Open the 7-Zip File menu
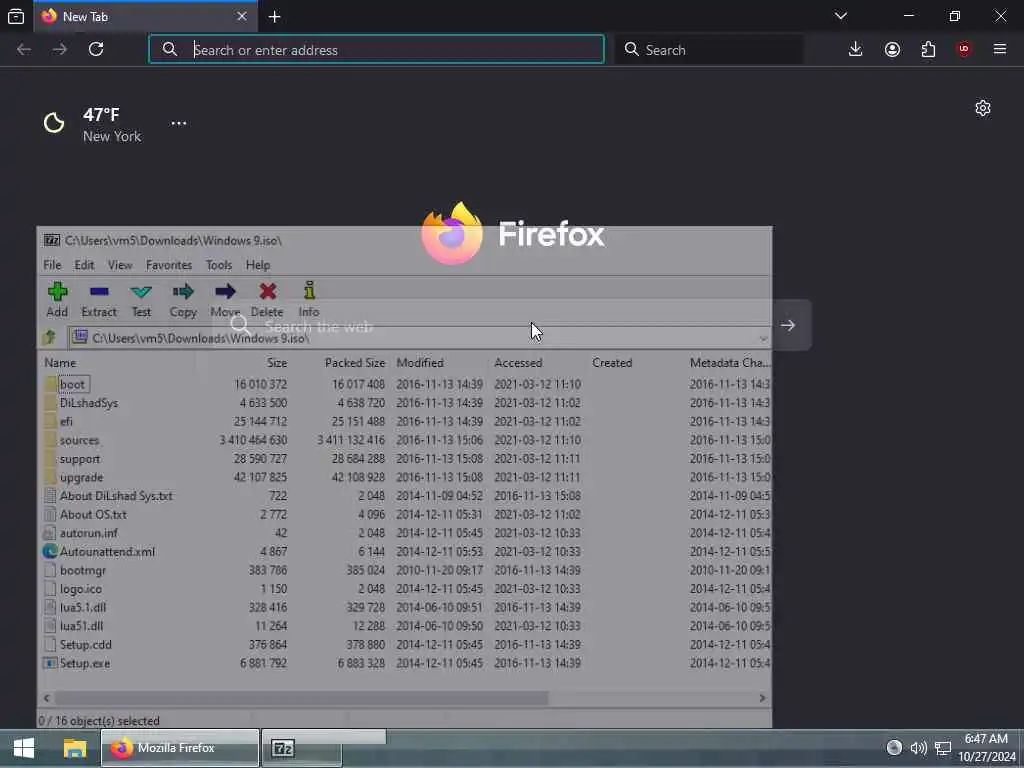 52,265
